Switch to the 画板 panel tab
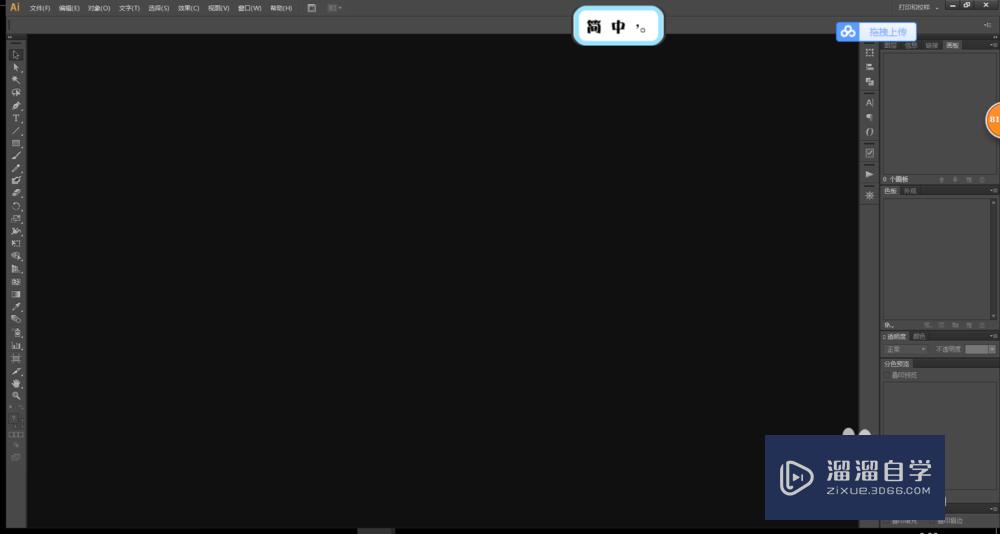 (952, 45)
